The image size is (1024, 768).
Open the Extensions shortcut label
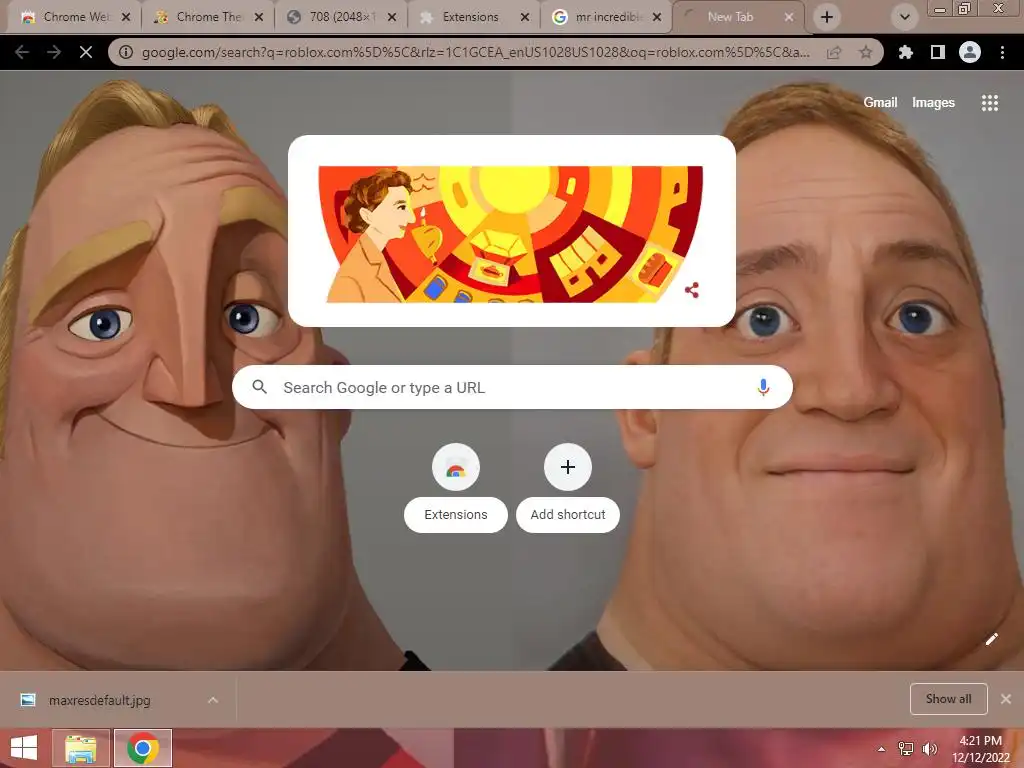click(456, 515)
